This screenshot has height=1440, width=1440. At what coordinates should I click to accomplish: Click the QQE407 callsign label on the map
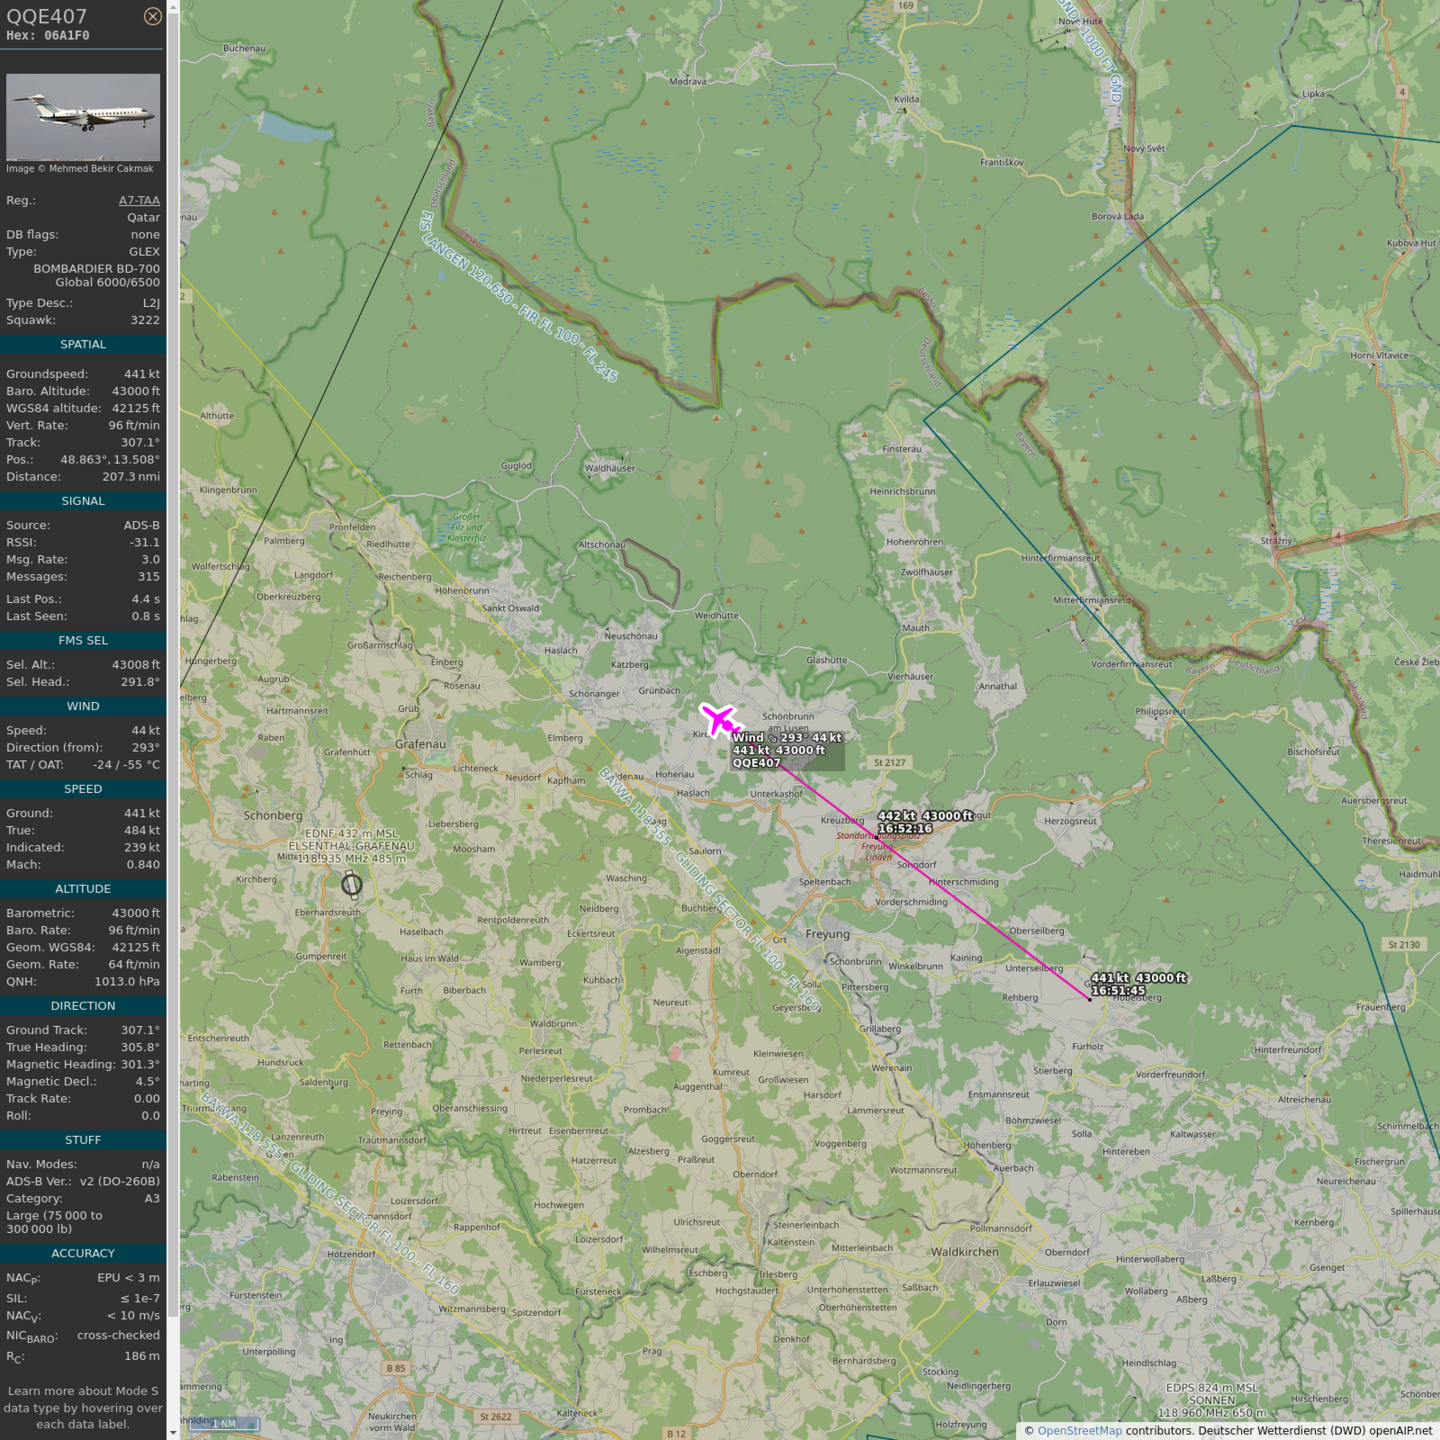pos(756,763)
